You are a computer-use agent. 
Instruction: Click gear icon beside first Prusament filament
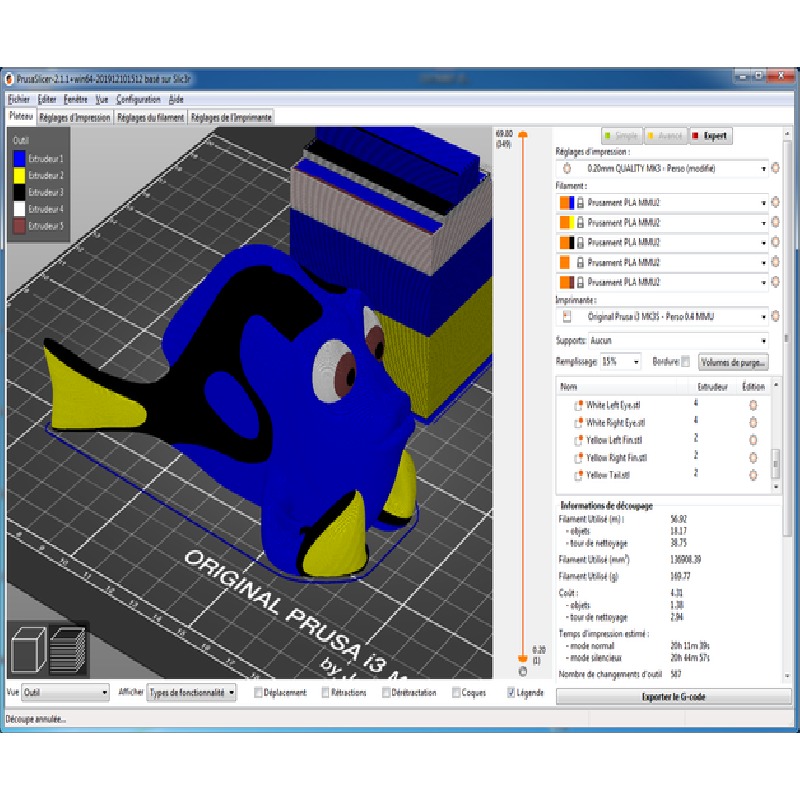[775, 203]
